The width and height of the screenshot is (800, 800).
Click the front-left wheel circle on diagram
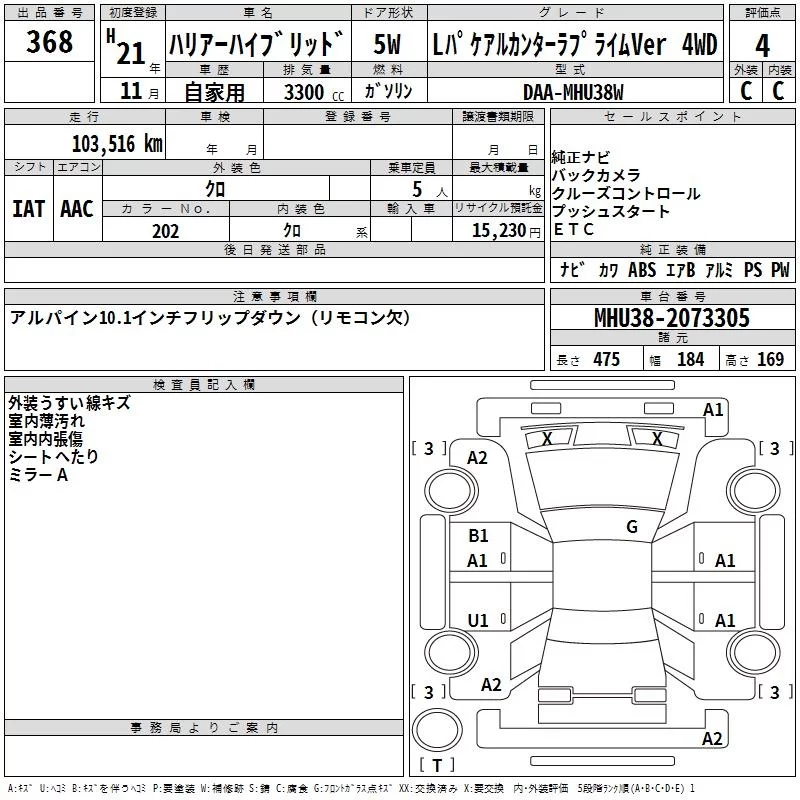[451, 491]
